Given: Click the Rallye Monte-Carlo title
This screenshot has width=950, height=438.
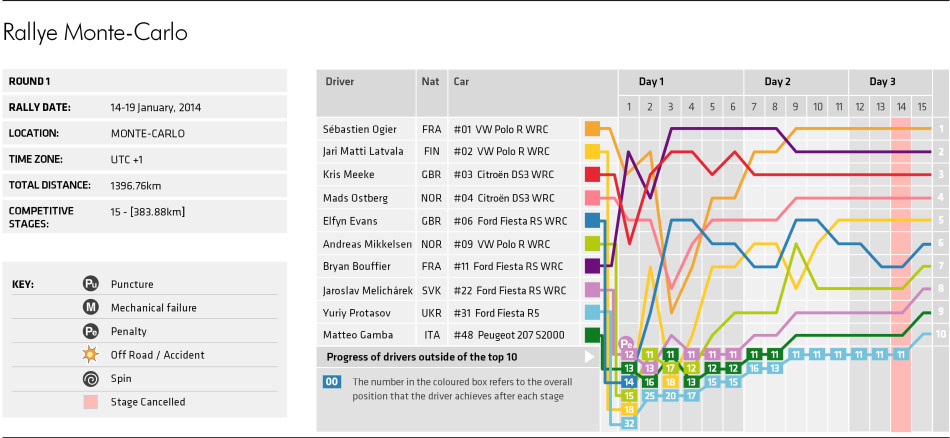Looking at the screenshot, I should [95, 34].
